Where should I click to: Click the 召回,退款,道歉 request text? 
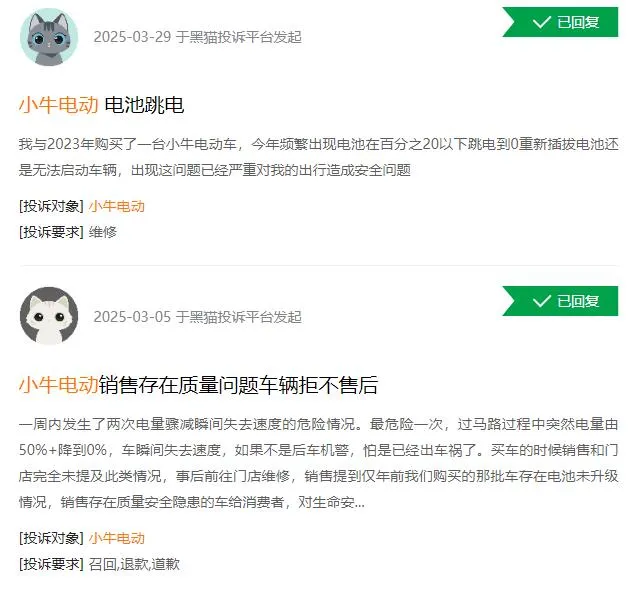(134, 564)
